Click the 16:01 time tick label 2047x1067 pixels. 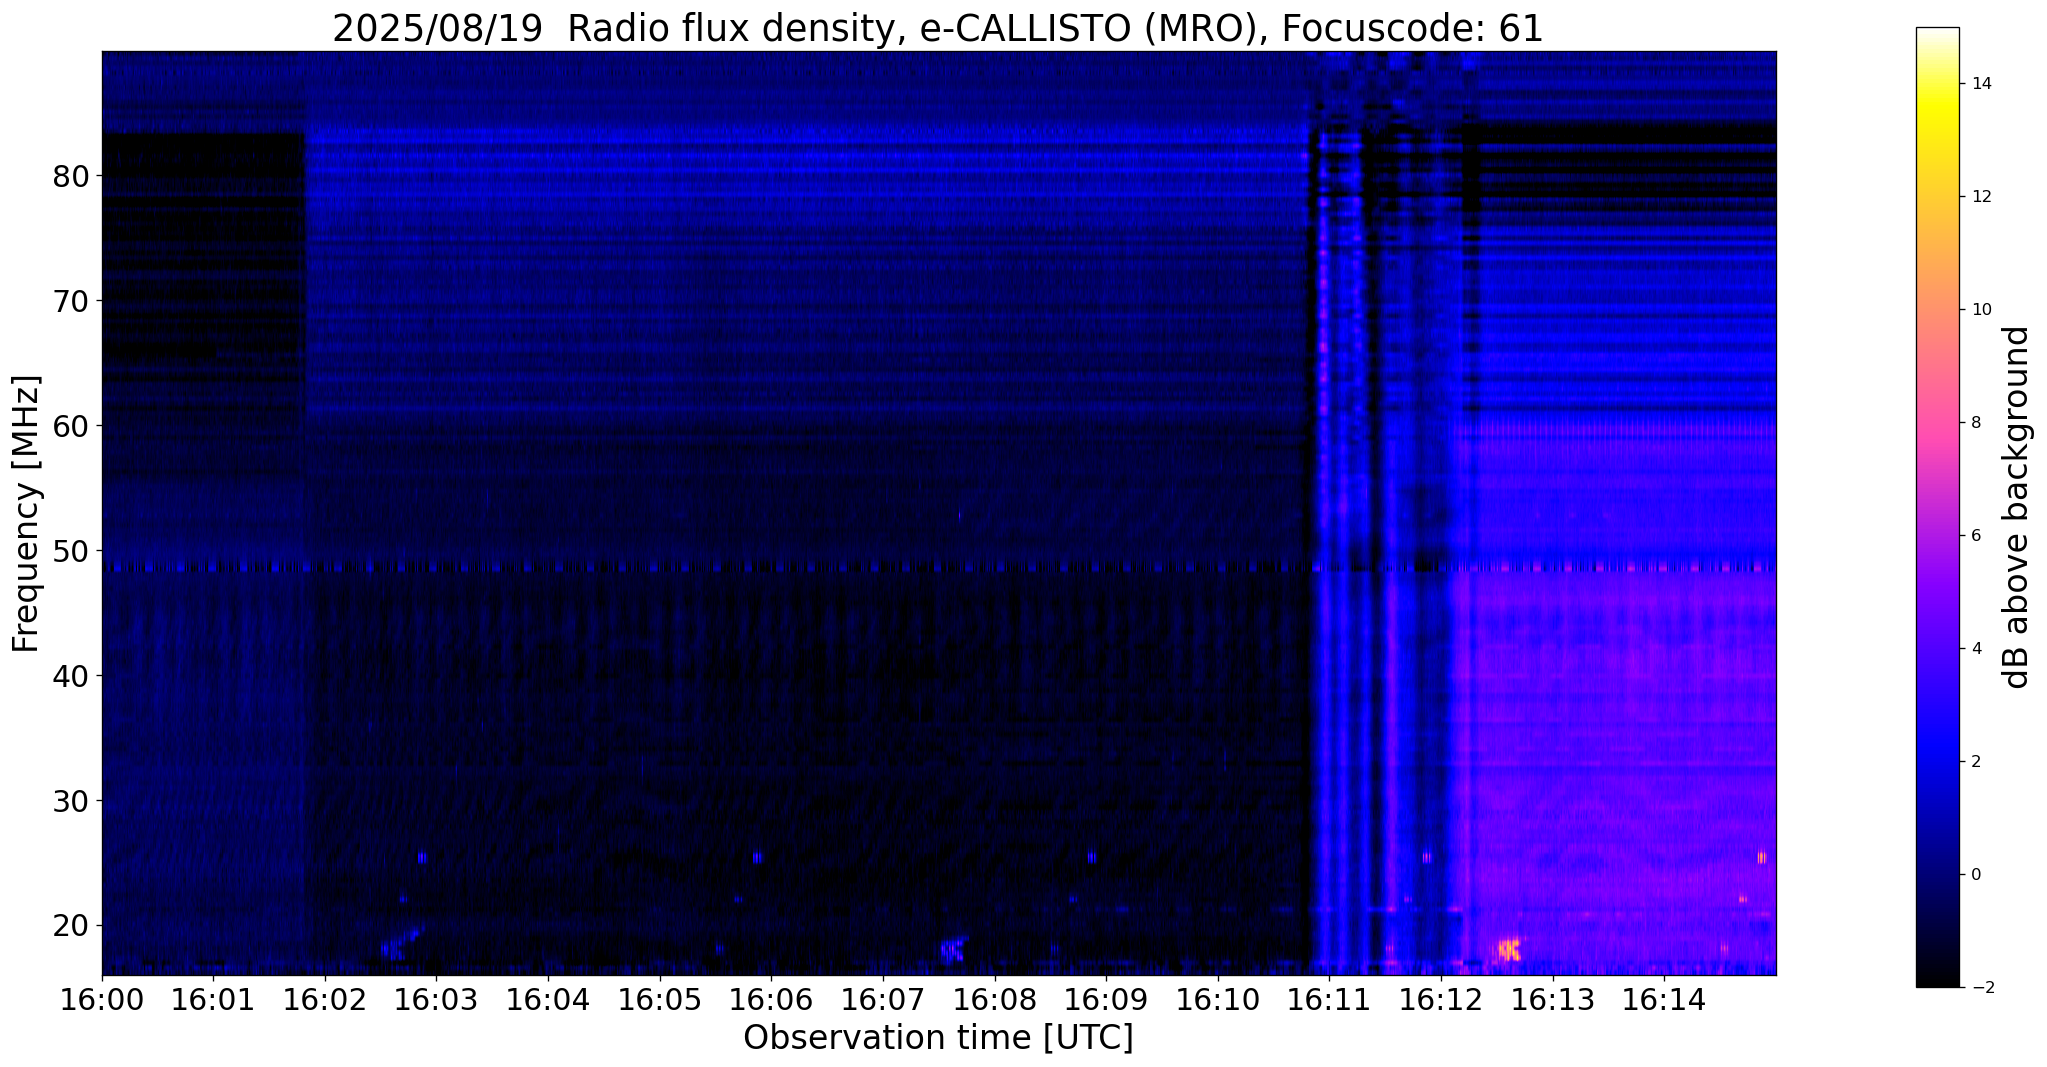pos(213,999)
